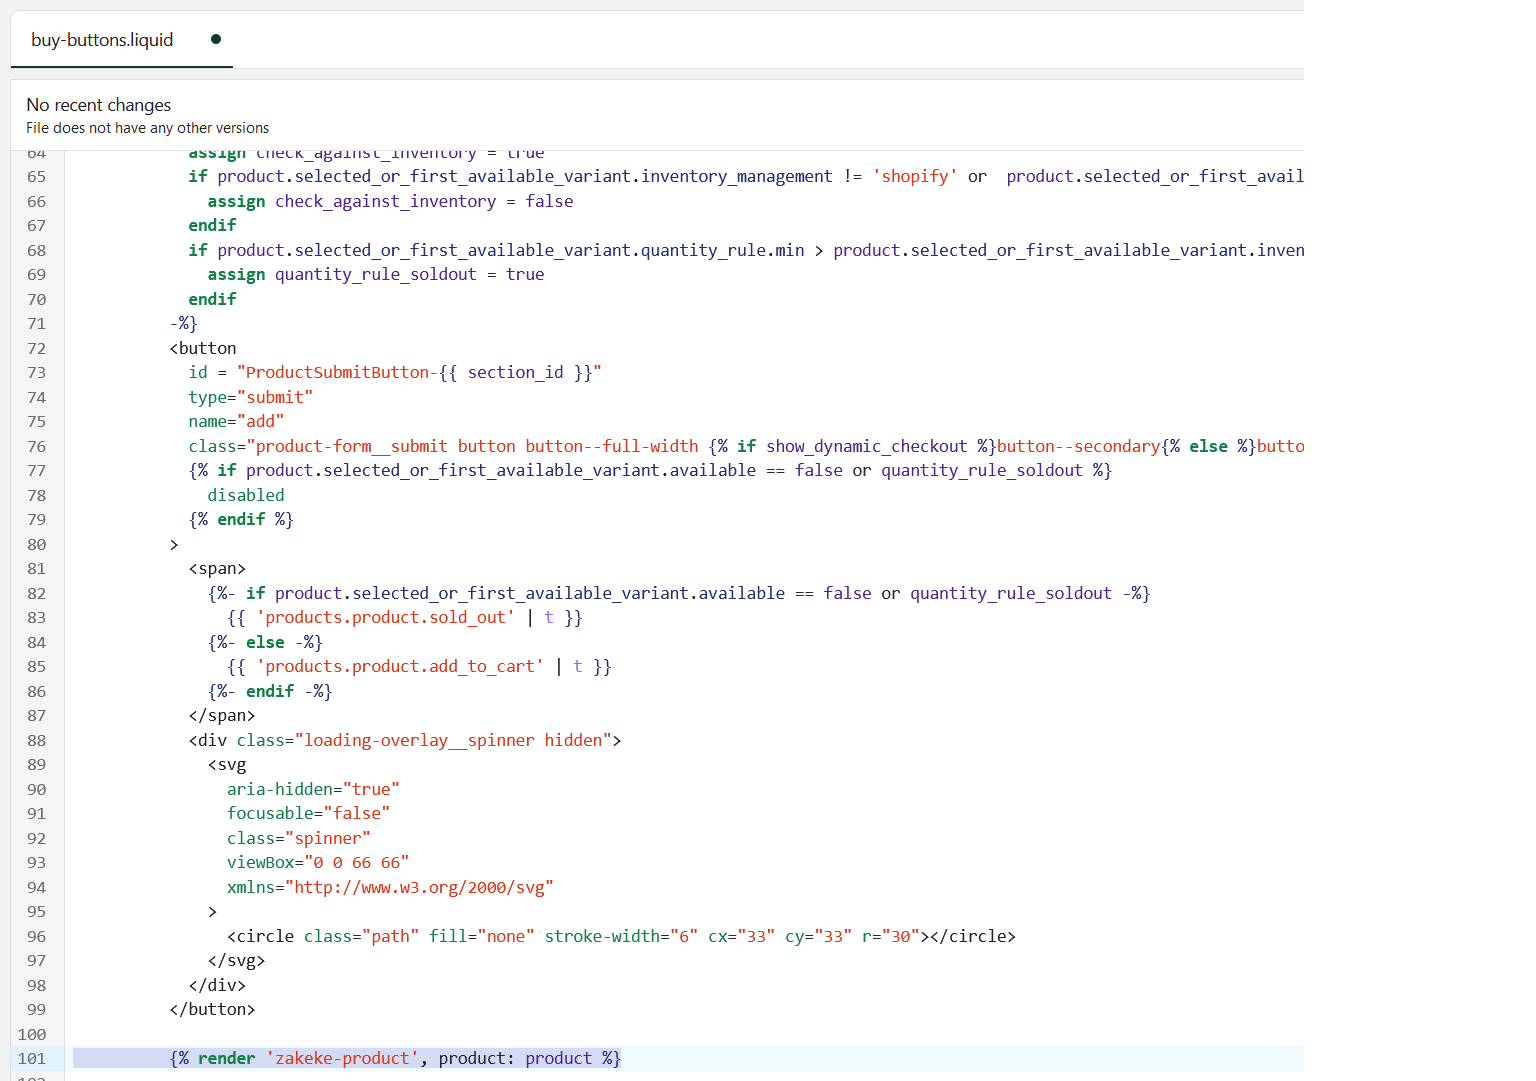Switch to the buy-buttons.liquid tab
The height and width of the screenshot is (1081, 1536).
coord(102,40)
